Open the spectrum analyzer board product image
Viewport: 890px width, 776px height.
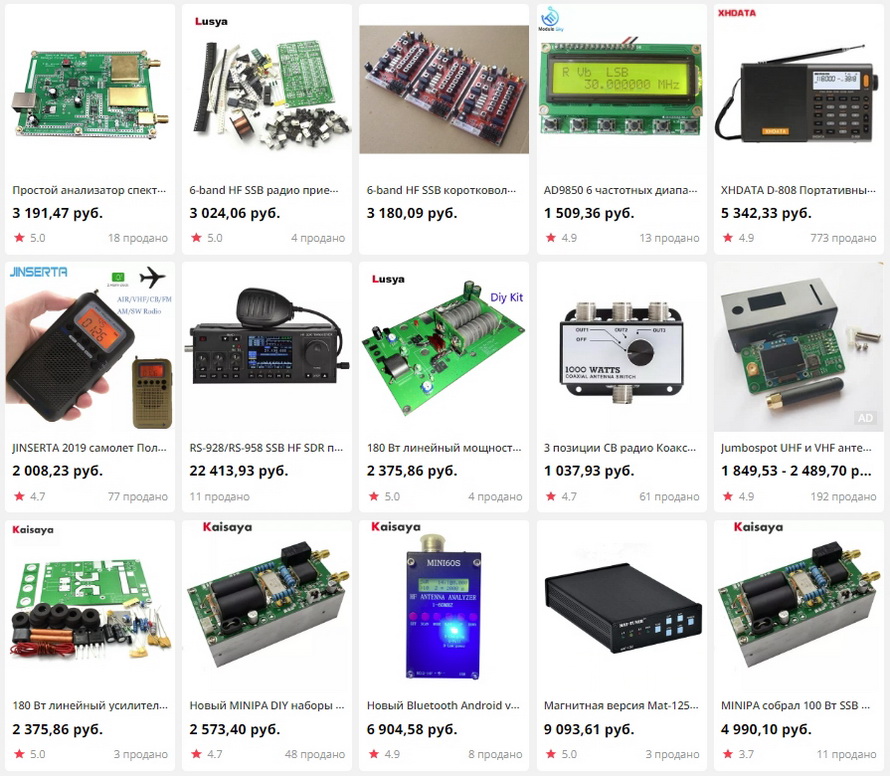90,93
